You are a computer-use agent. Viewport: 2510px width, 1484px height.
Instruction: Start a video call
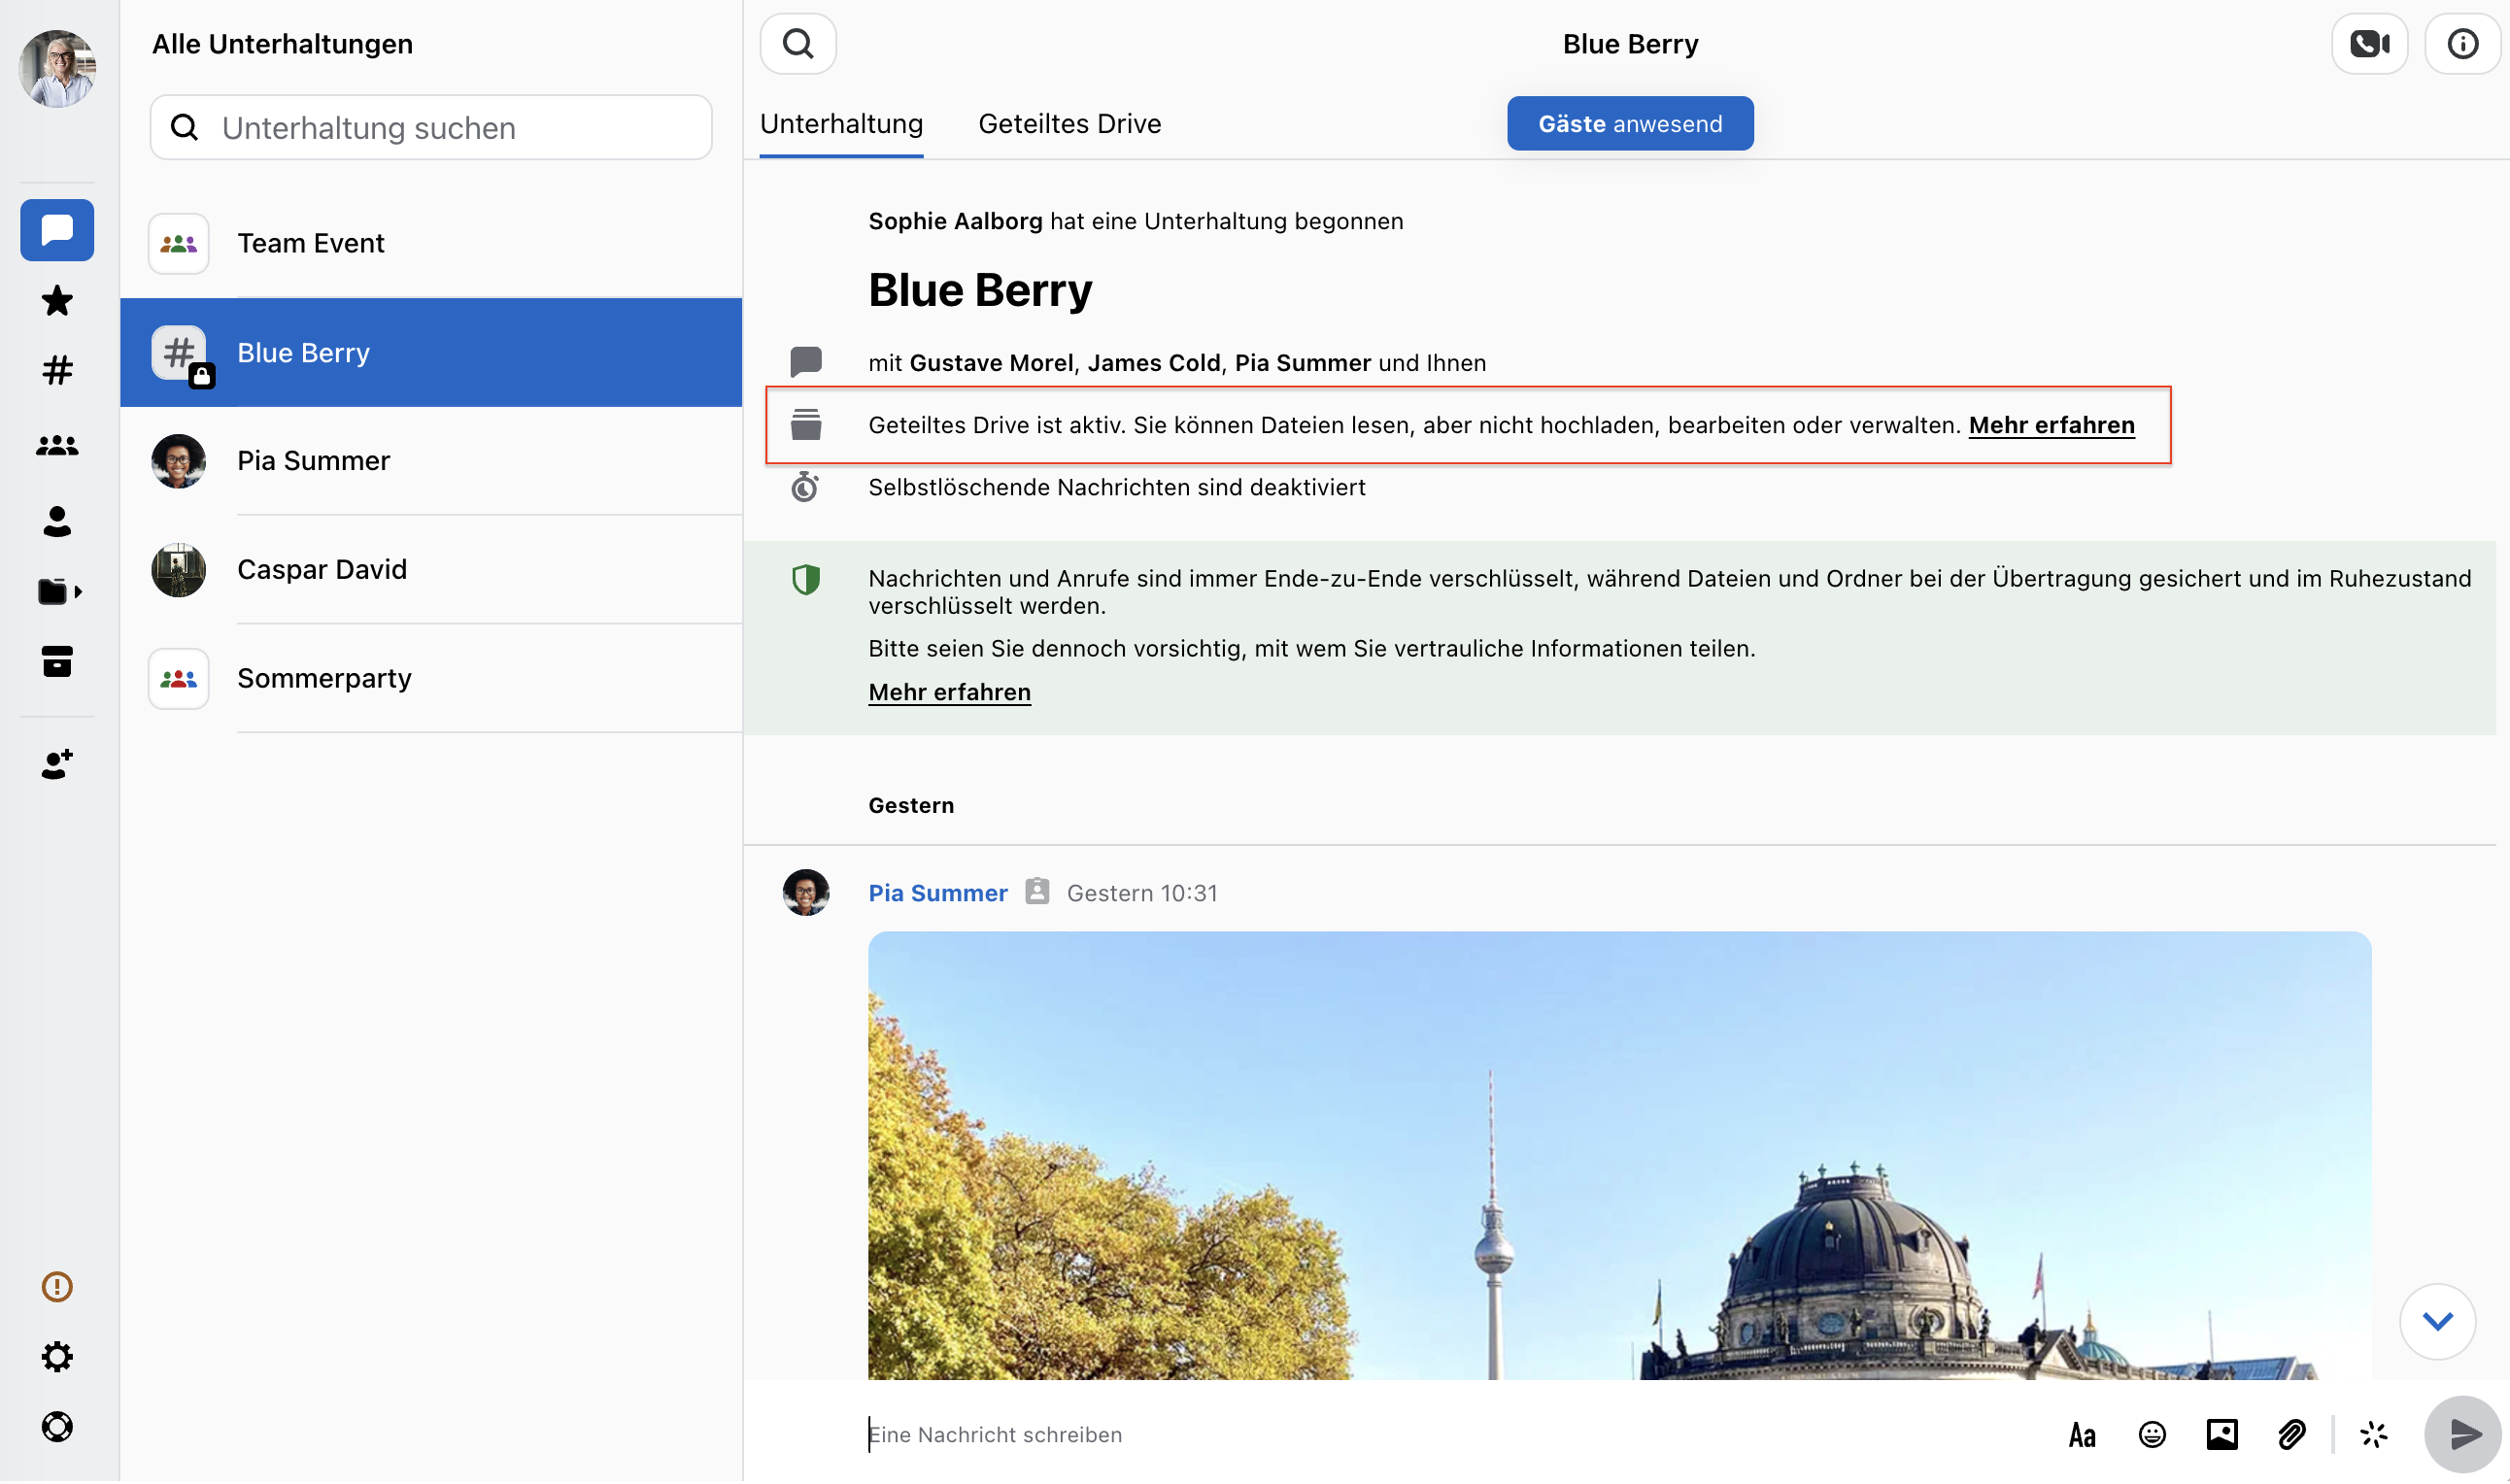[x=2369, y=44]
